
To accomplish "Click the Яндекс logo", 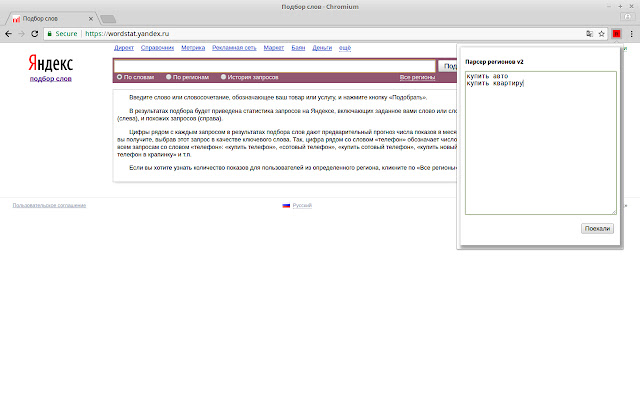I will (51, 64).
